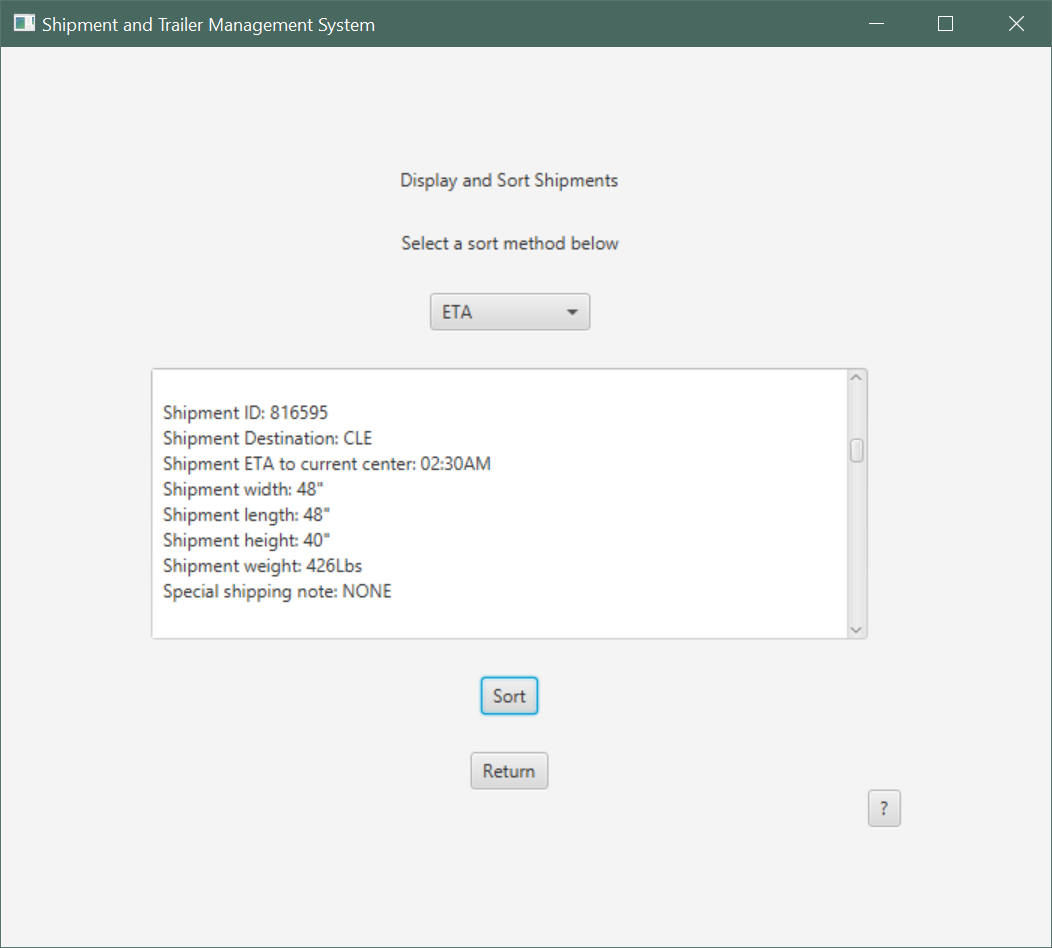The height and width of the screenshot is (948, 1052).
Task: Click the scrollbar down arrow
Action: (x=856, y=629)
